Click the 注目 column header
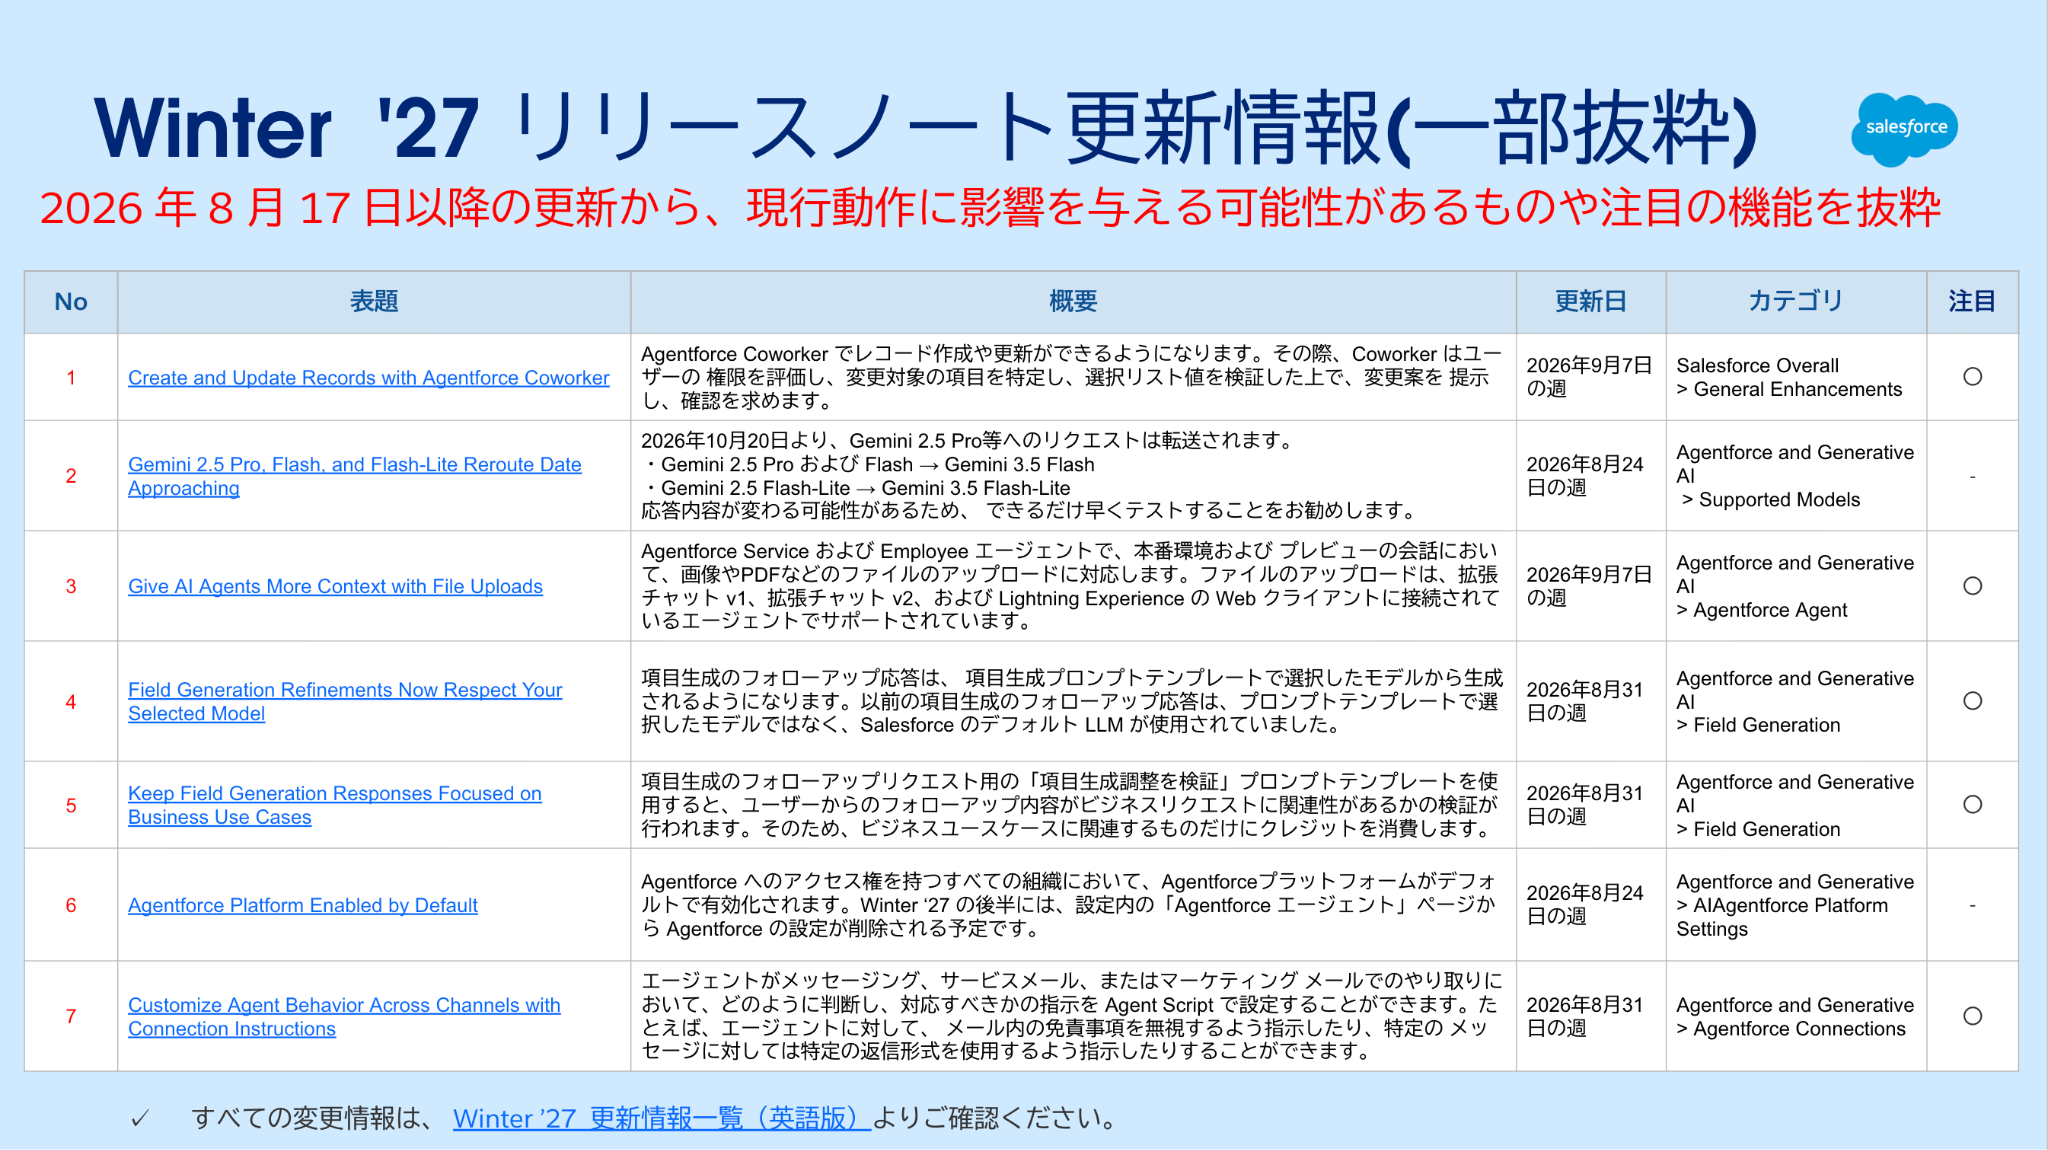Viewport: 2048px width, 1150px height. (1972, 302)
